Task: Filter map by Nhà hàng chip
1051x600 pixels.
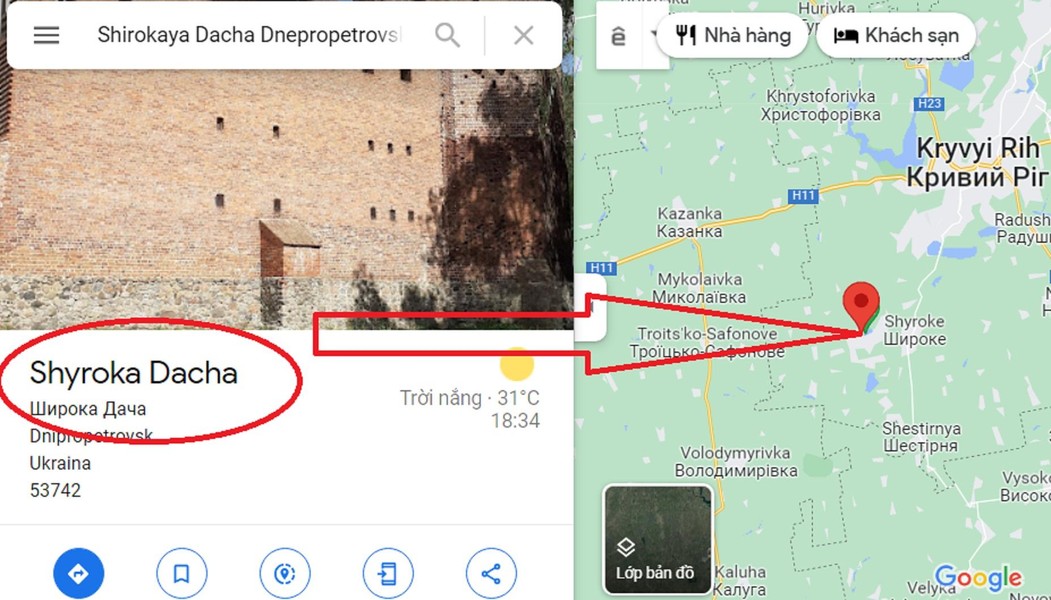Action: 733,35
